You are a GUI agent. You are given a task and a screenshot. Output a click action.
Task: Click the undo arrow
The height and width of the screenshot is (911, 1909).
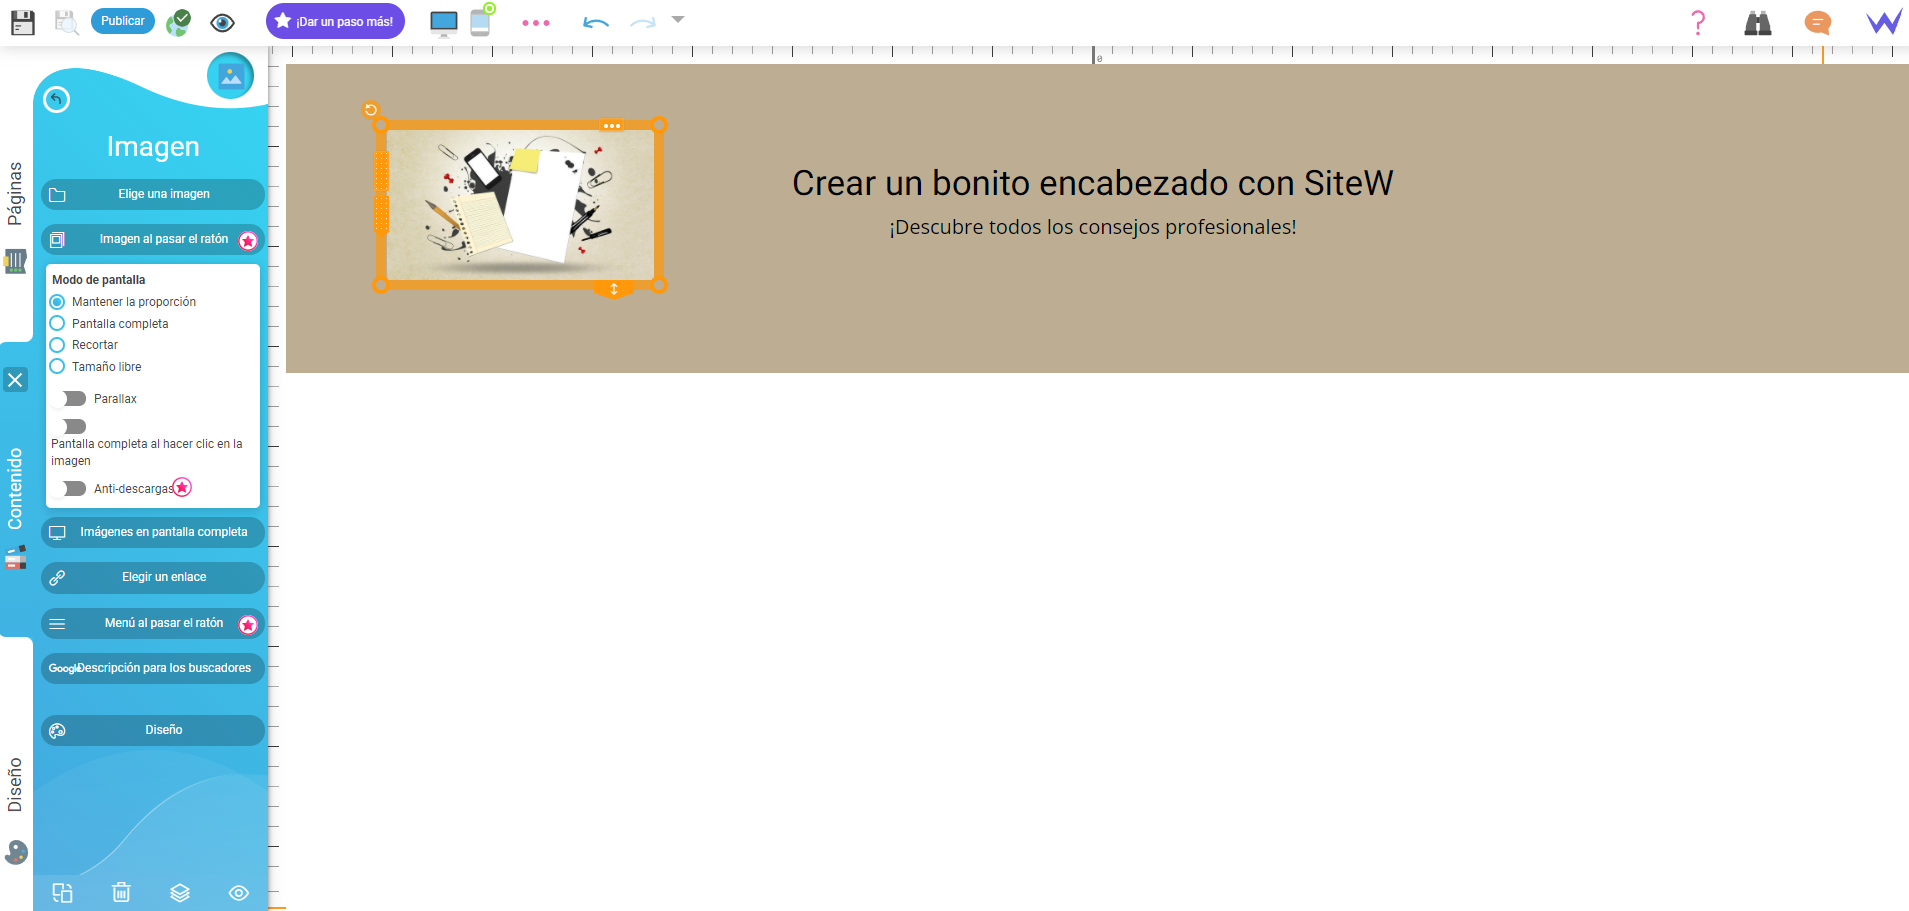tap(595, 22)
